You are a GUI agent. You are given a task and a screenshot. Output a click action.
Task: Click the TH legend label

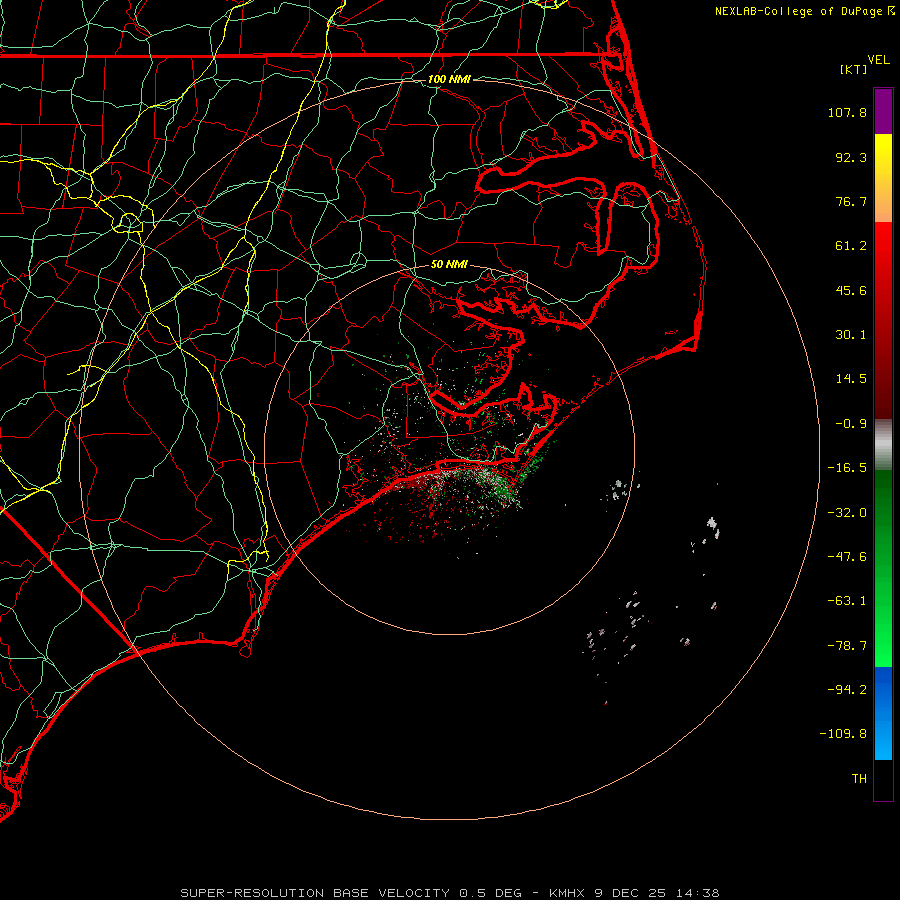(859, 779)
